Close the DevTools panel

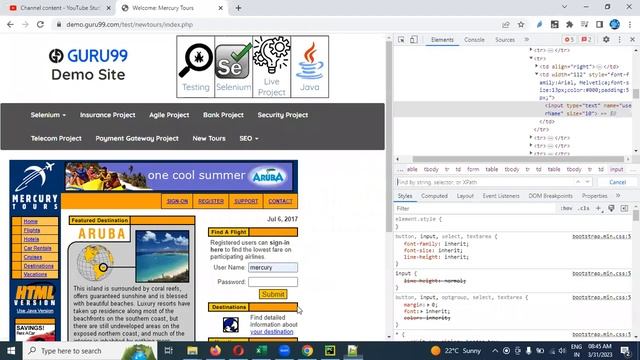point(632,40)
